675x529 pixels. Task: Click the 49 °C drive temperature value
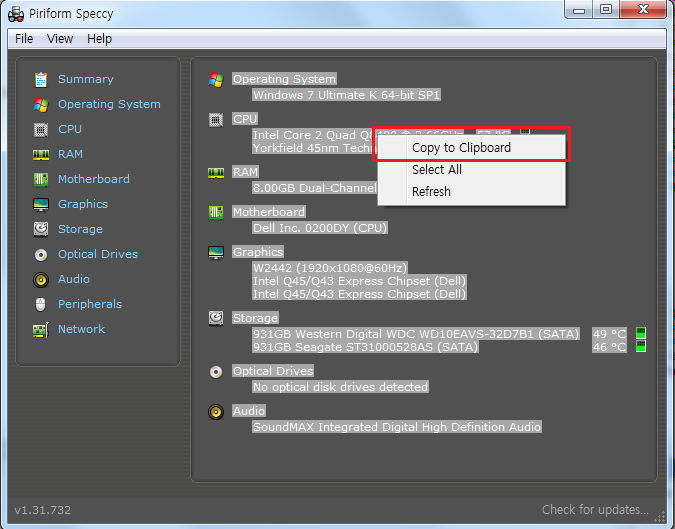coord(609,334)
